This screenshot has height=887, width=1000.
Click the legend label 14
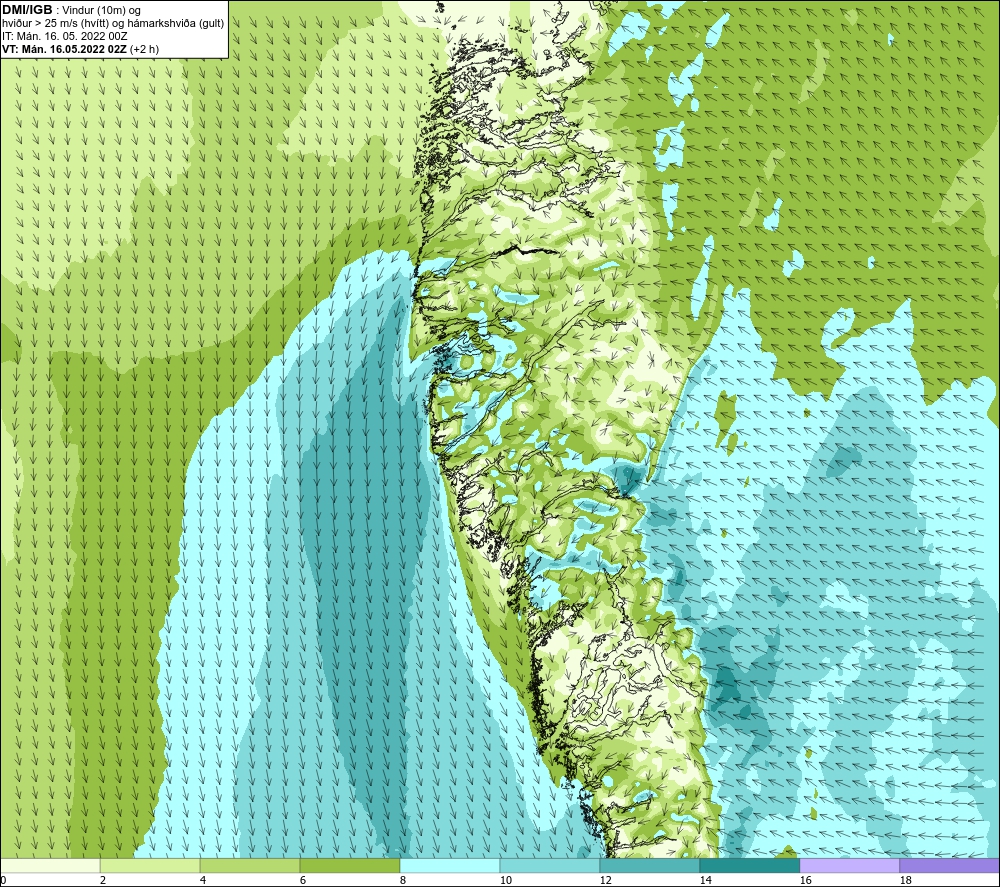705,881
